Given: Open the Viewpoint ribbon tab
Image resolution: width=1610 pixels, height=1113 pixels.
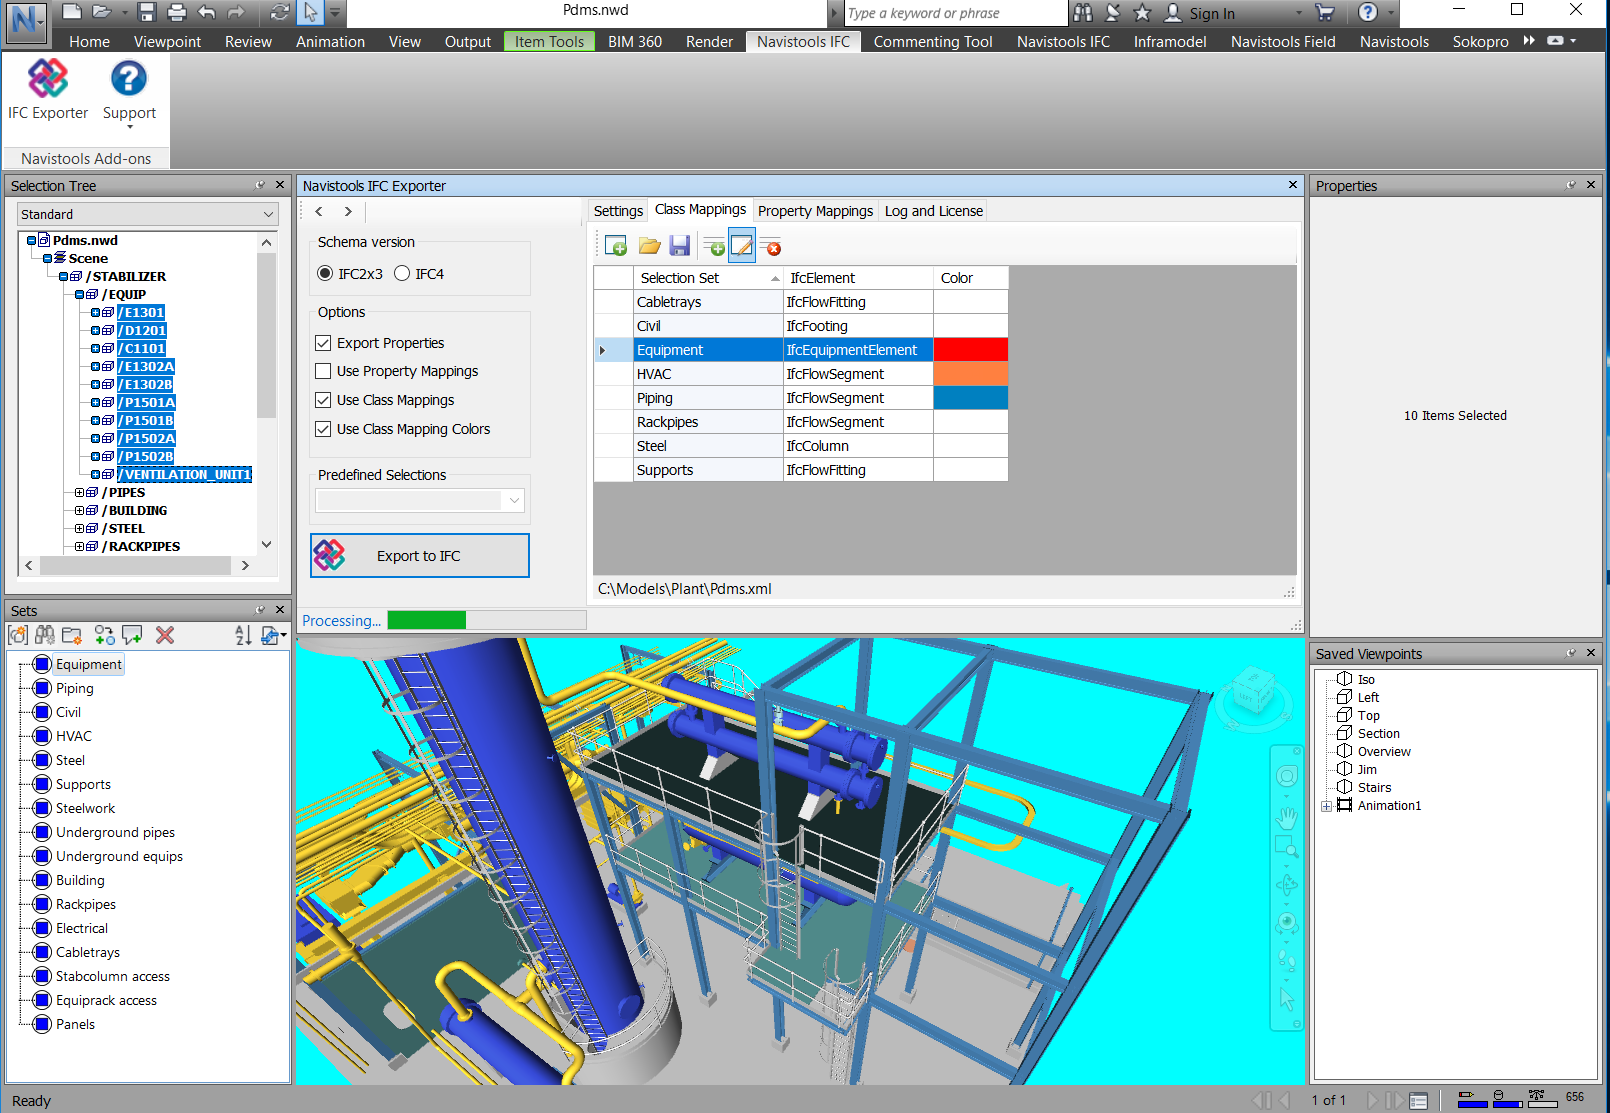Looking at the screenshot, I should click(x=167, y=42).
